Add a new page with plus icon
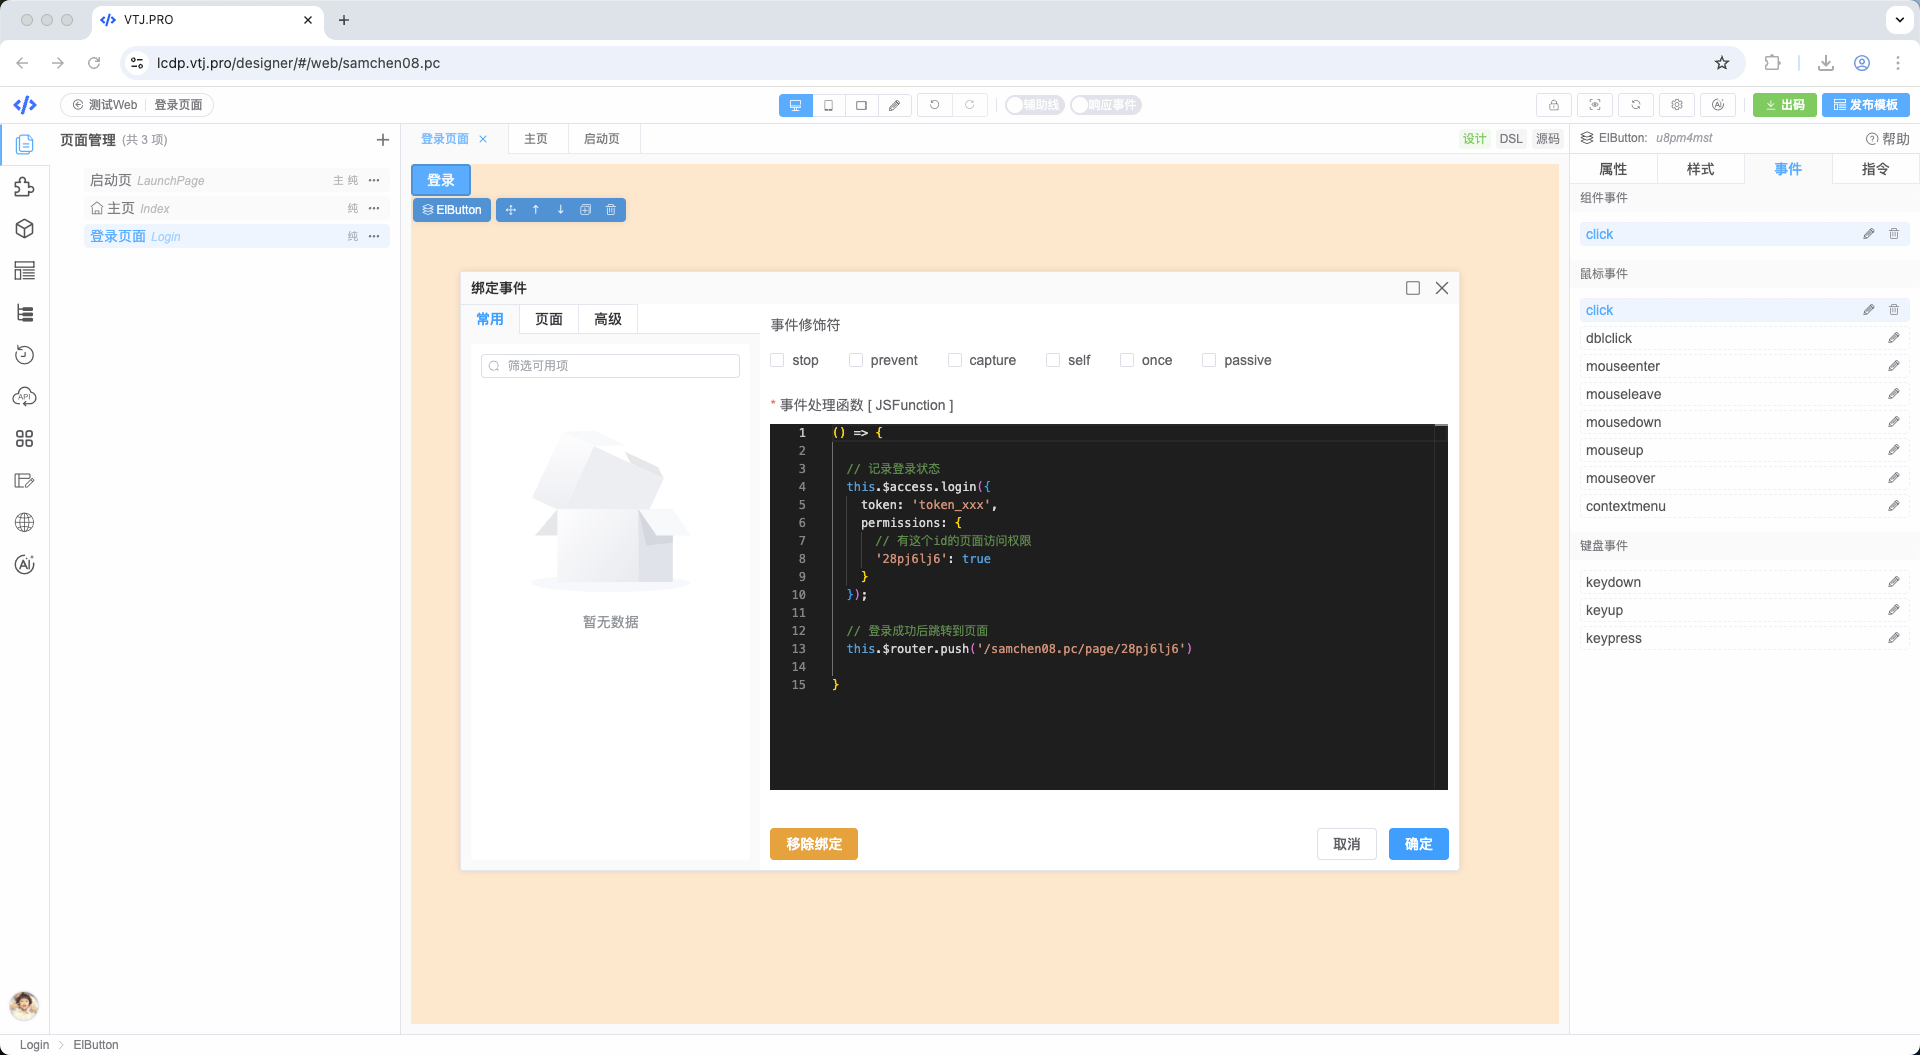Image resolution: width=1920 pixels, height=1055 pixels. tap(383, 140)
